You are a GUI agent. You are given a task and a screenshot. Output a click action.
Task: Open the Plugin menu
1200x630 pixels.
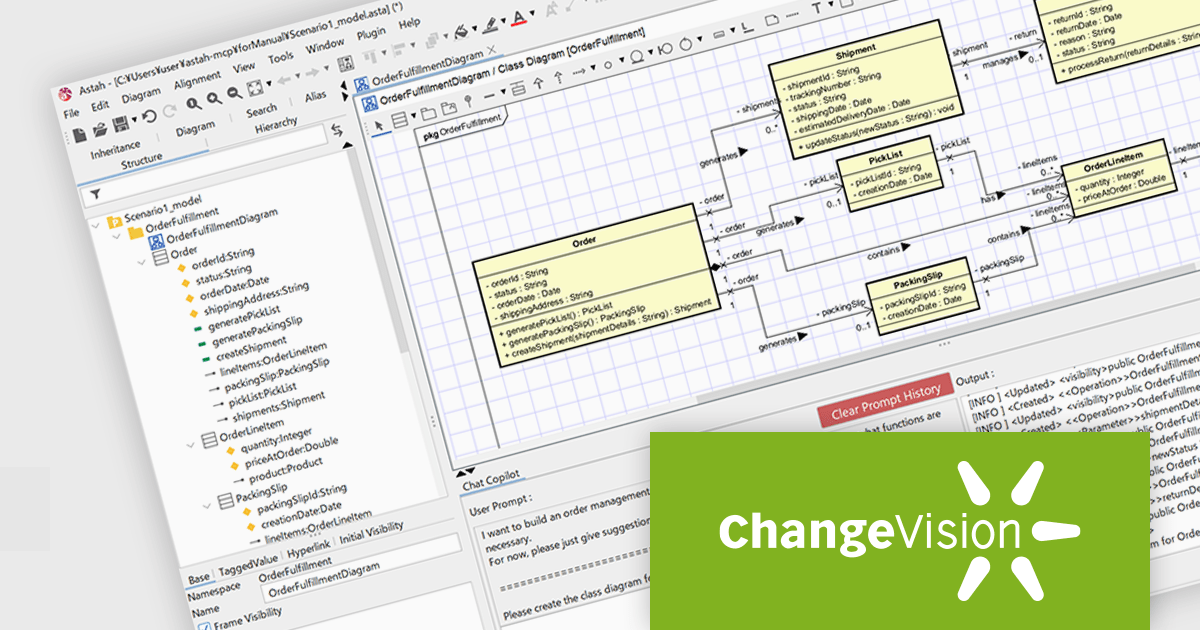(371, 34)
